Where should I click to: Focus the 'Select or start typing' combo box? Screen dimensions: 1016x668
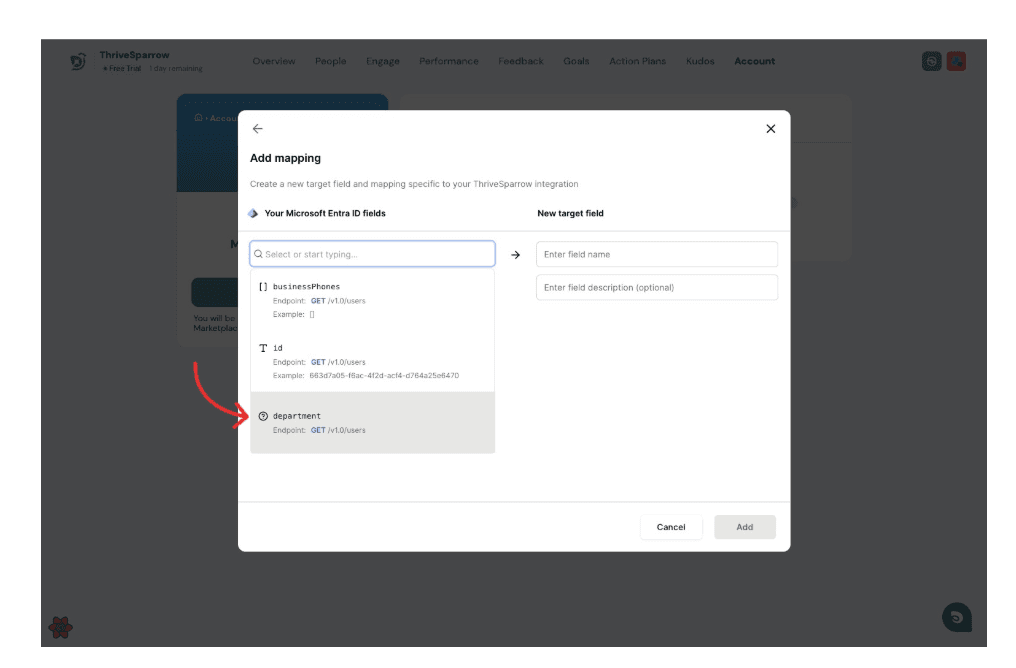click(378, 254)
